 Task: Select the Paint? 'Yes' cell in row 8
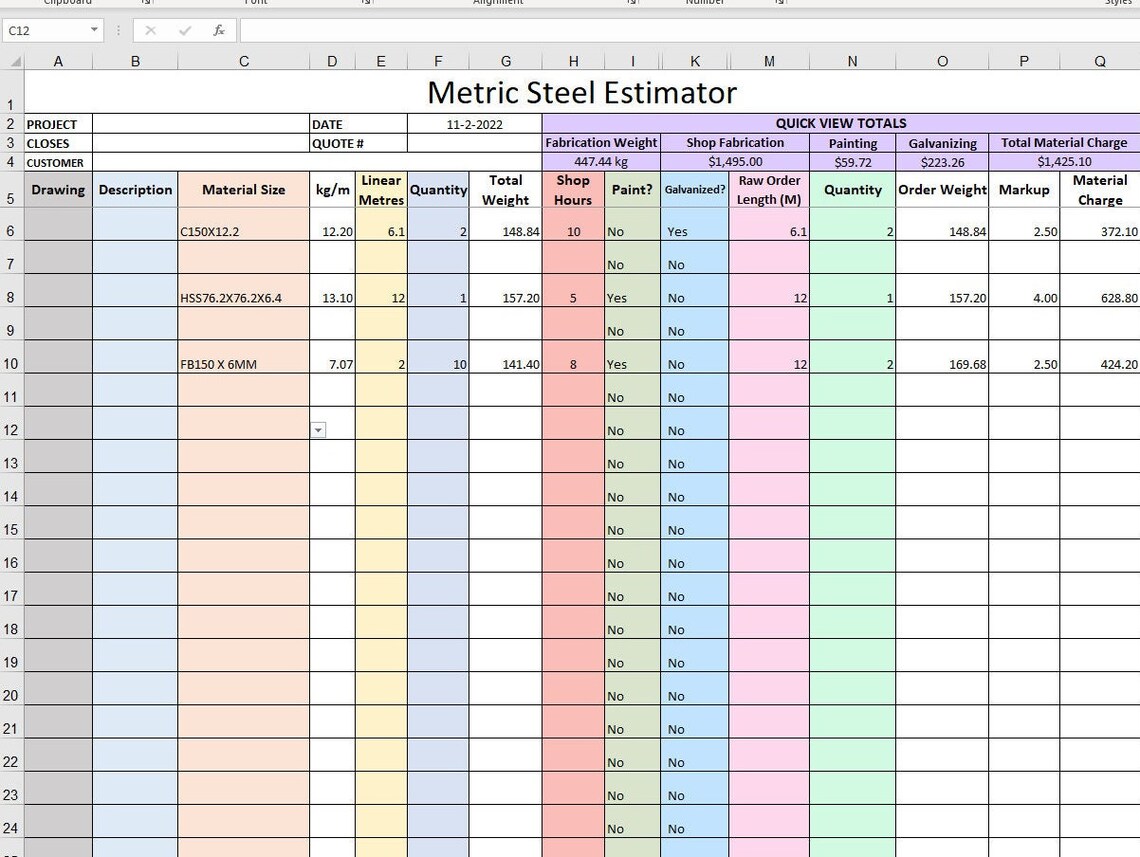632,297
